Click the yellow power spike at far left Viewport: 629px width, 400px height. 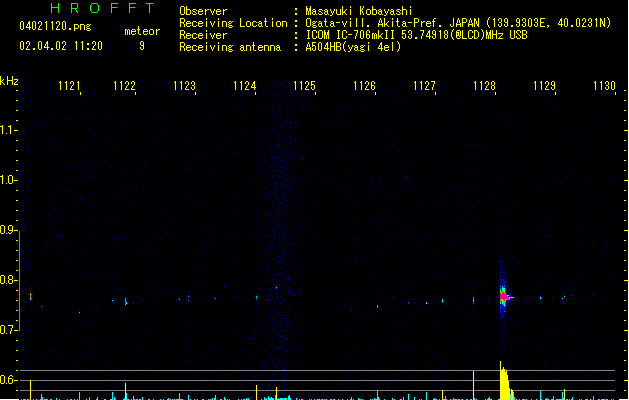pos(30,390)
